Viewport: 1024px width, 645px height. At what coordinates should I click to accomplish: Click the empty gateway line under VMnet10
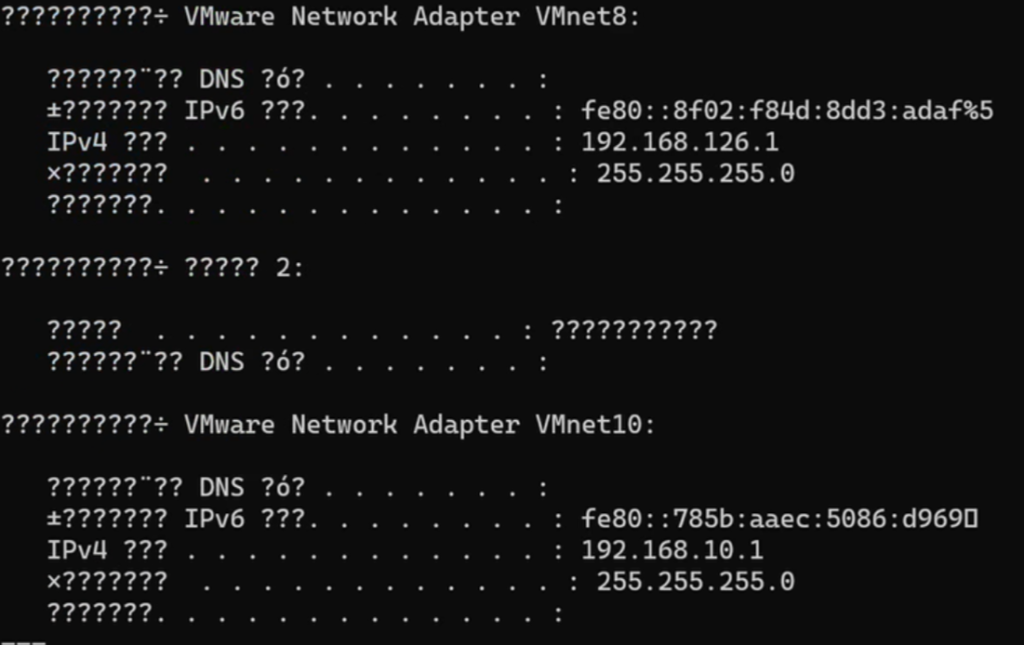point(305,614)
